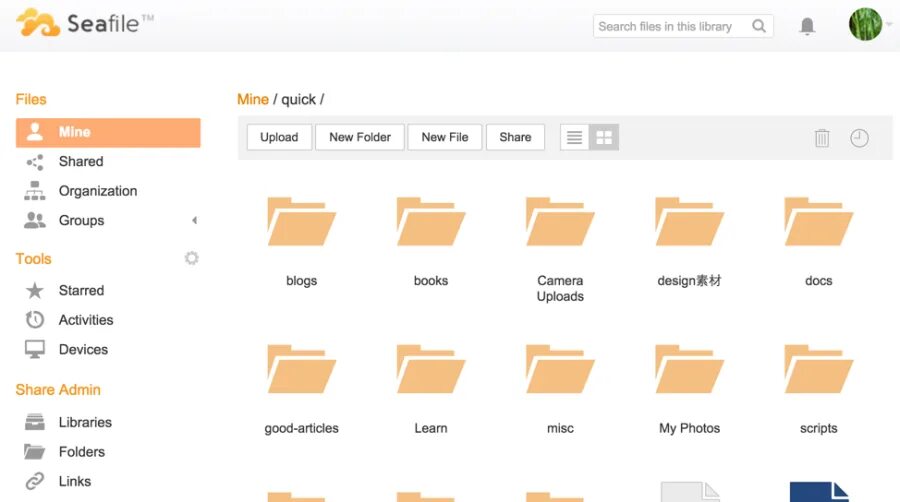Open the scripts folder icon
Image resolution: width=900 pixels, height=502 pixels.
pyautogui.click(x=818, y=369)
